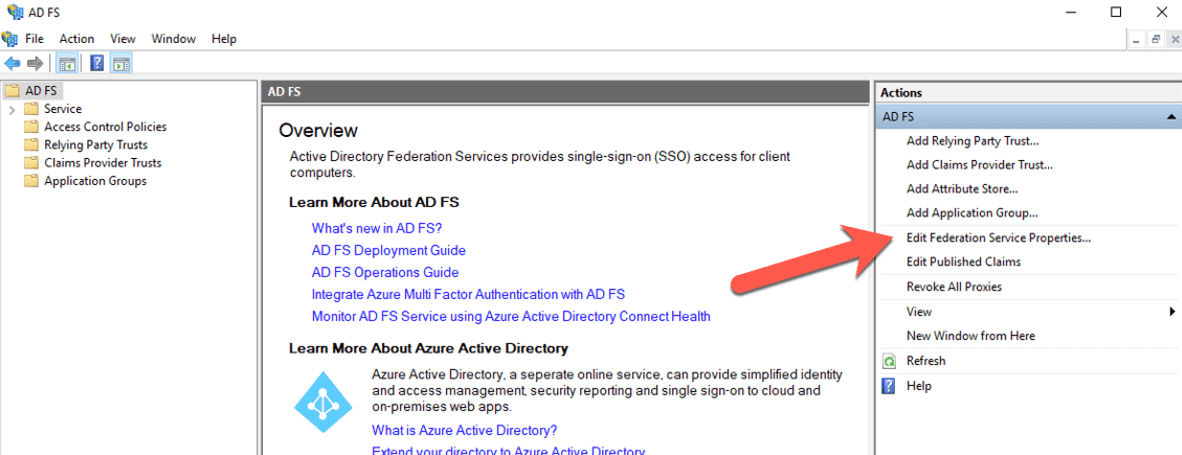The width and height of the screenshot is (1182, 455).
Task: Click the Refresh action text
Action: coord(926,361)
